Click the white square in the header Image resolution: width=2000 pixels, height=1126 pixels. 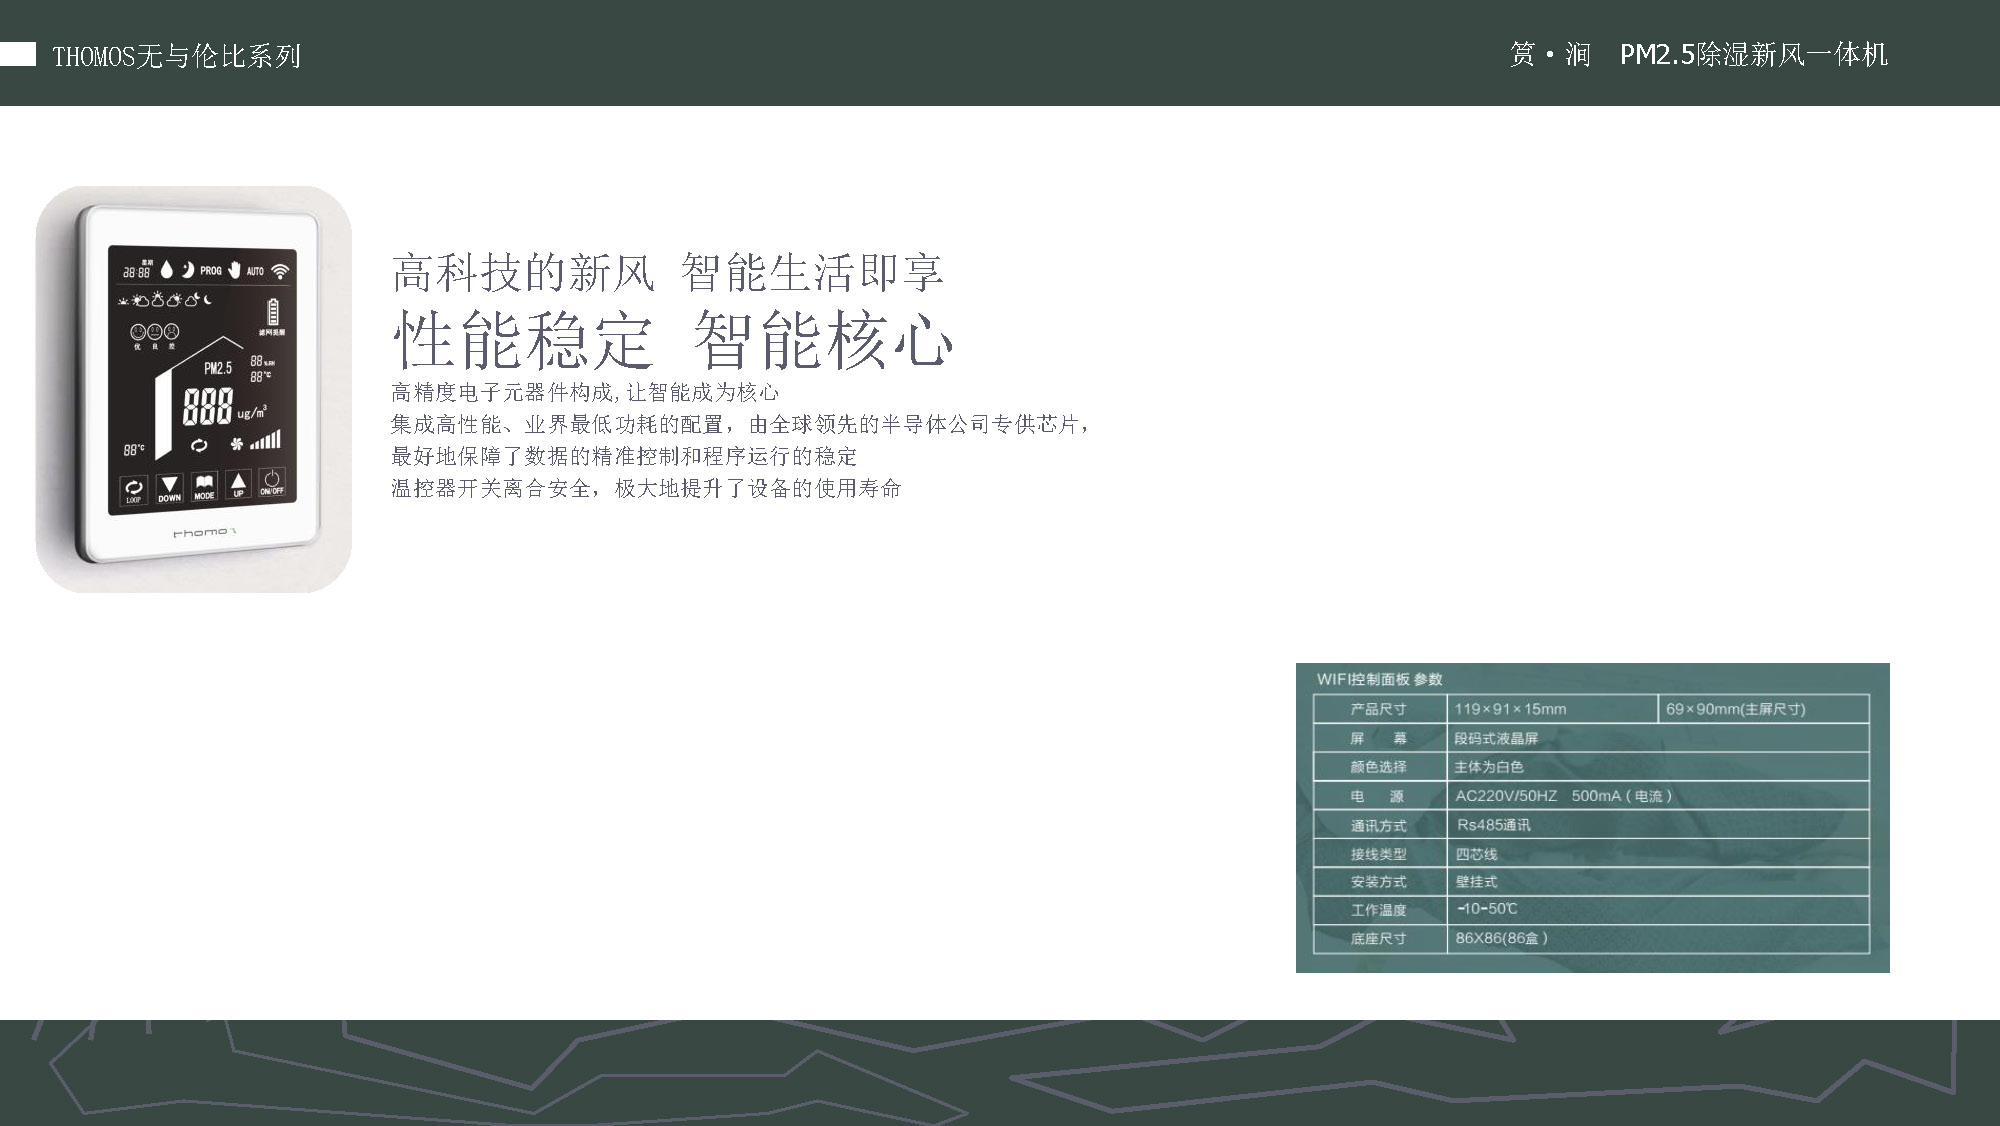pos(18,53)
